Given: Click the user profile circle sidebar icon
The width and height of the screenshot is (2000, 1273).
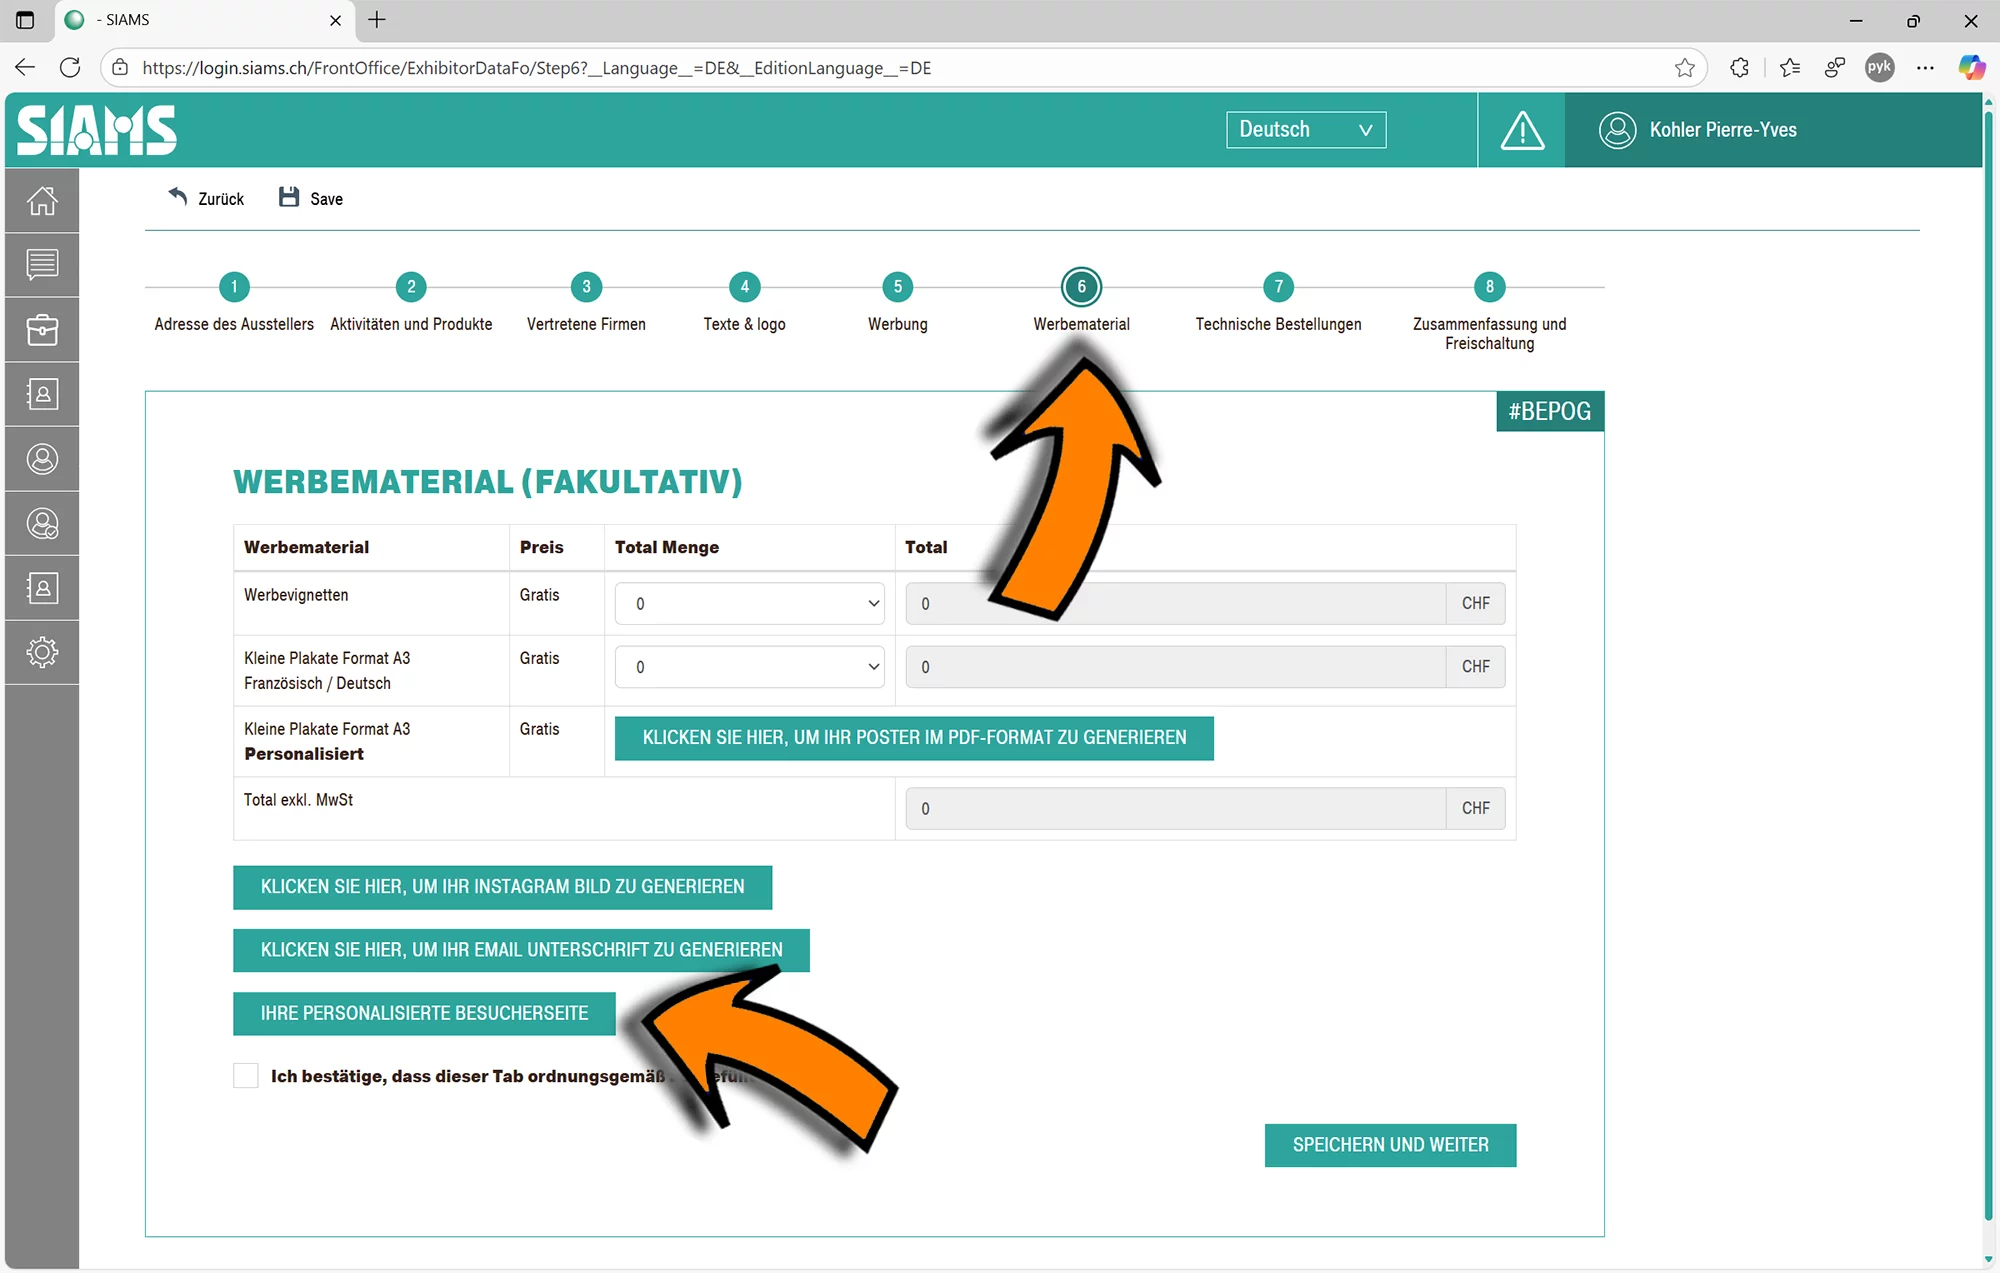Looking at the screenshot, I should 42,459.
